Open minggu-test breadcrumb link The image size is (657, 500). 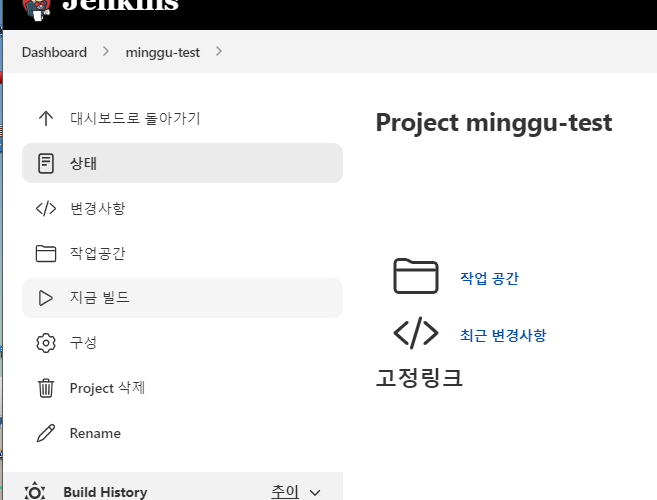[x=163, y=52]
